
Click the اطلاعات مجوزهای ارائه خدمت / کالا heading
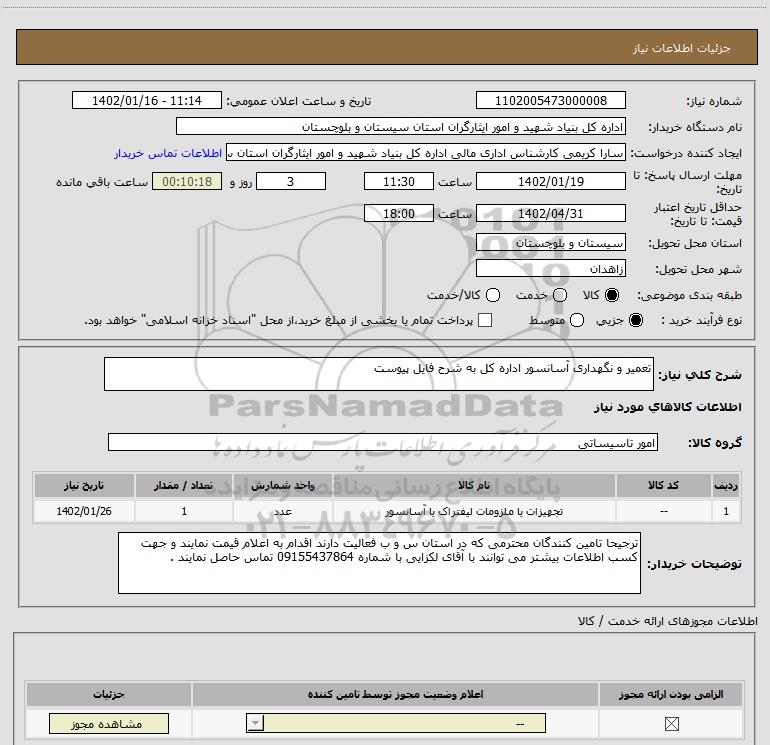[x=667, y=621]
